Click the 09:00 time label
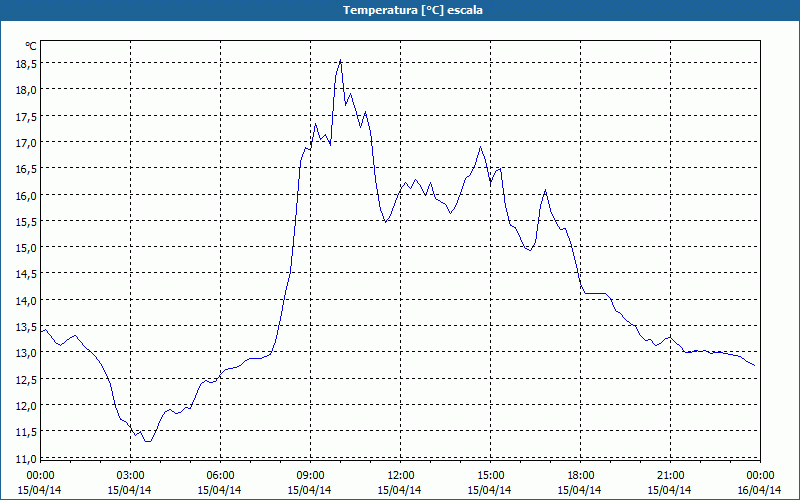 (x=310, y=476)
